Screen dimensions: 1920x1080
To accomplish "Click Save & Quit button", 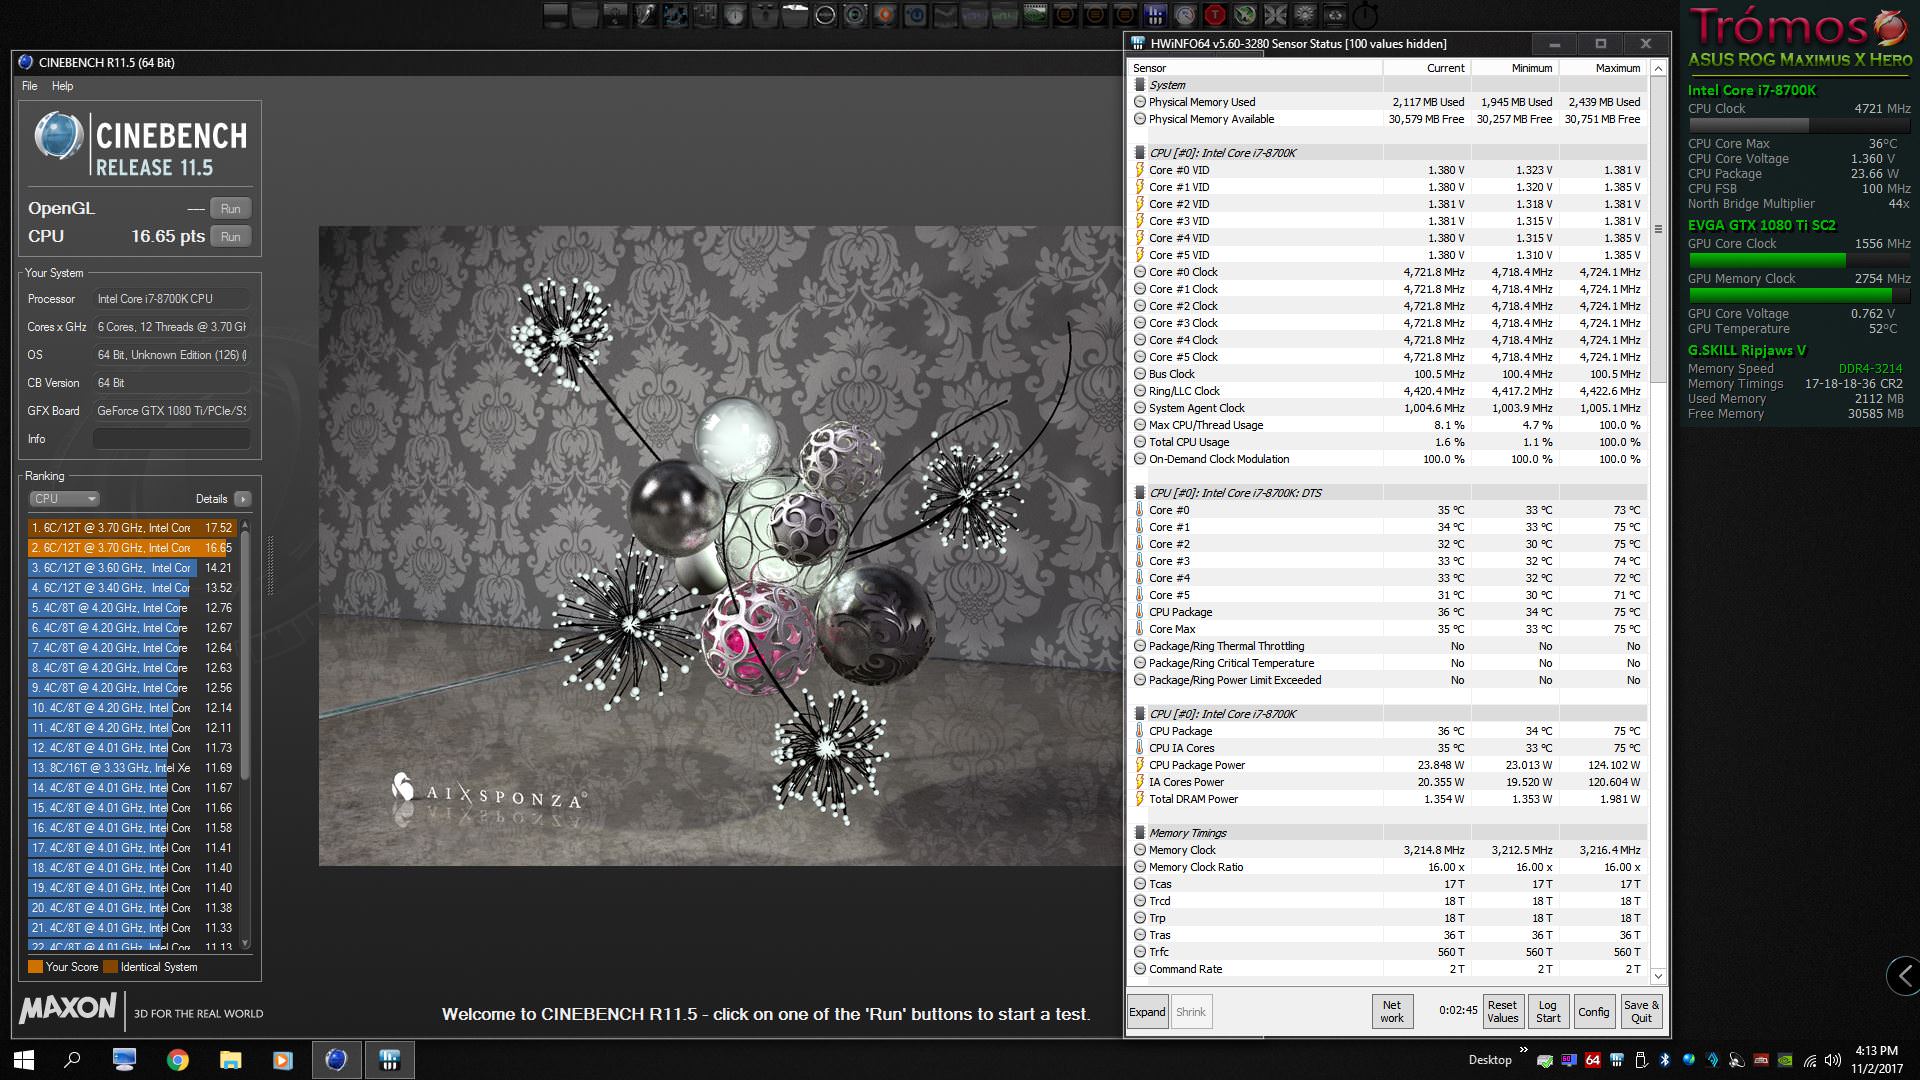I will point(1641,1012).
